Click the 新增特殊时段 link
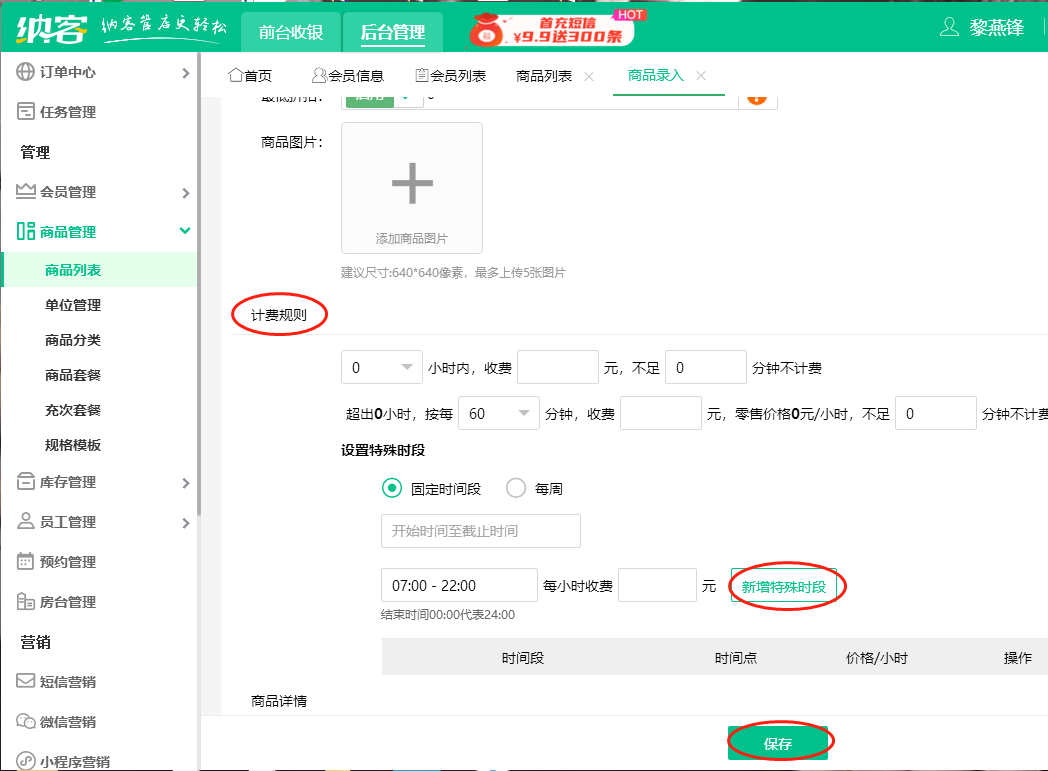Image resolution: width=1048 pixels, height=771 pixels. 785,586
